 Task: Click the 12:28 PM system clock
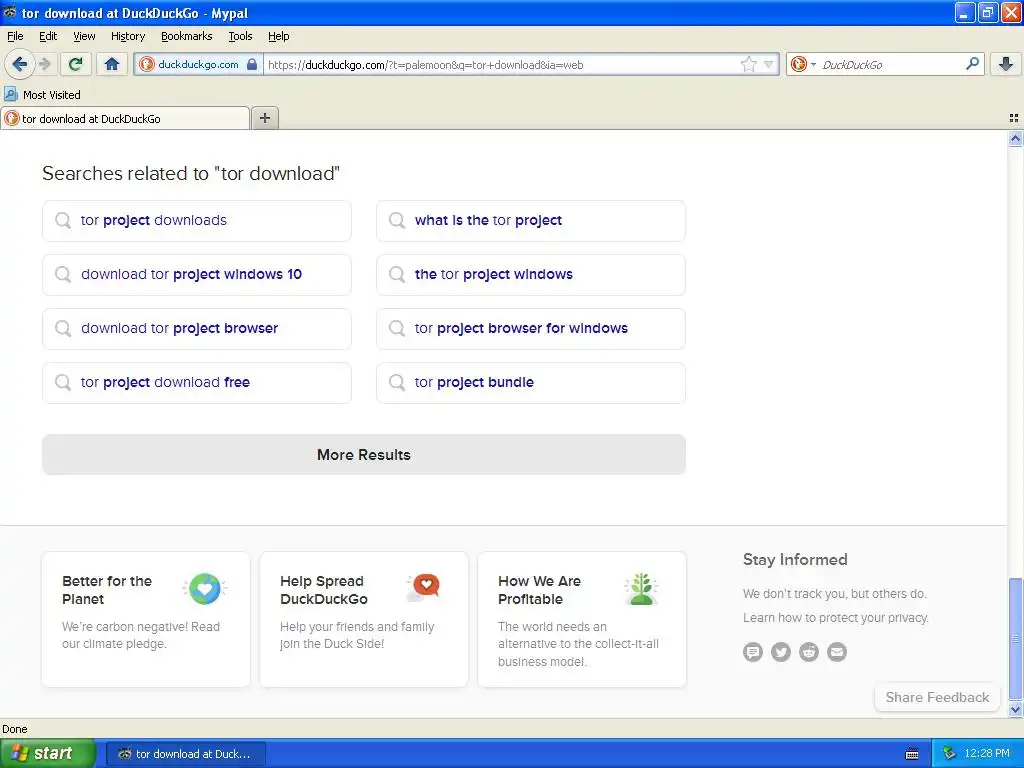[x=987, y=754]
